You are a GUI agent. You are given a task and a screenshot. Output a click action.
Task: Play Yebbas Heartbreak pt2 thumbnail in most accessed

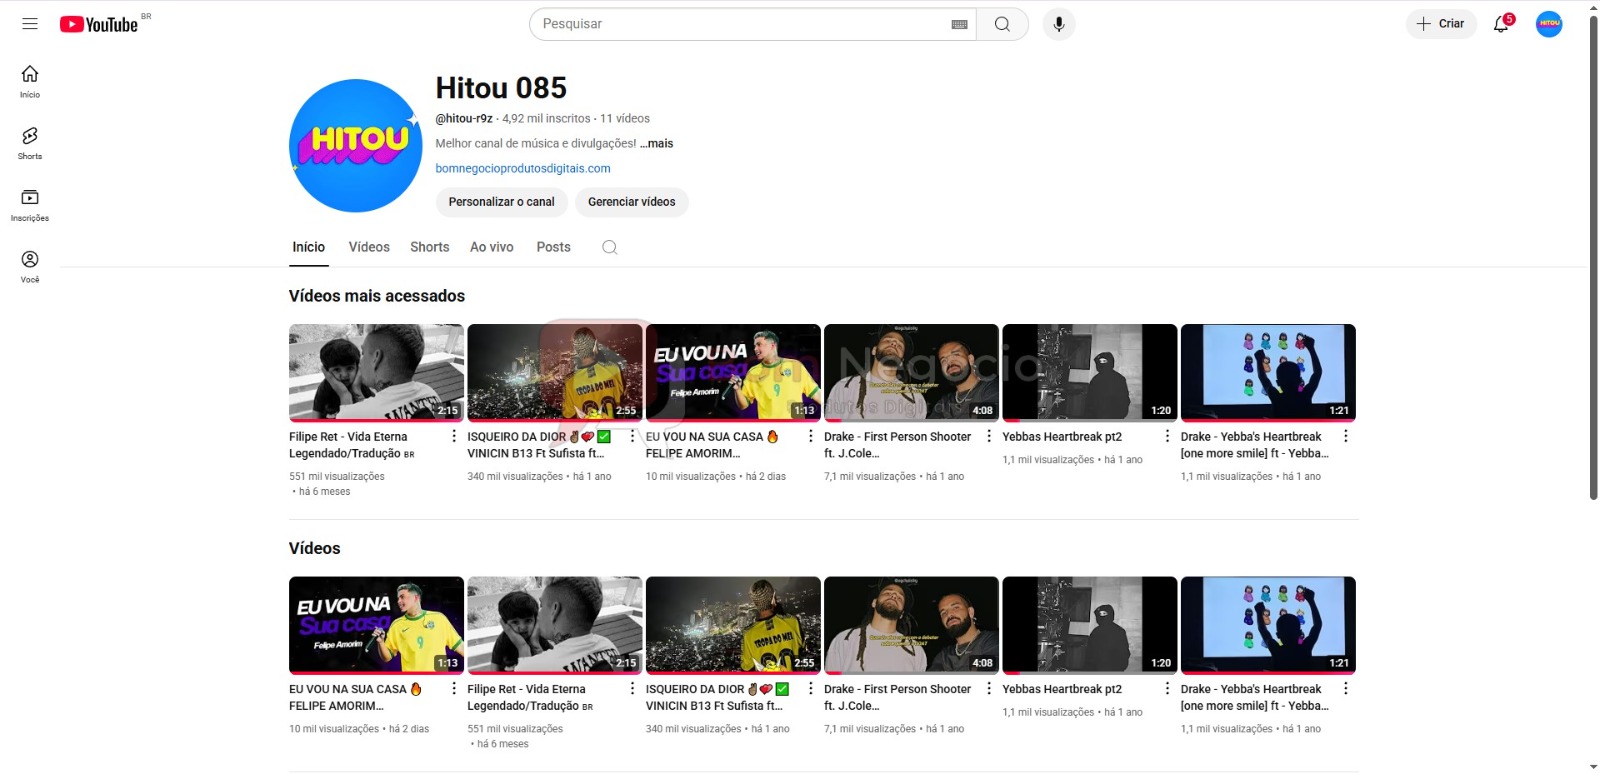point(1090,372)
